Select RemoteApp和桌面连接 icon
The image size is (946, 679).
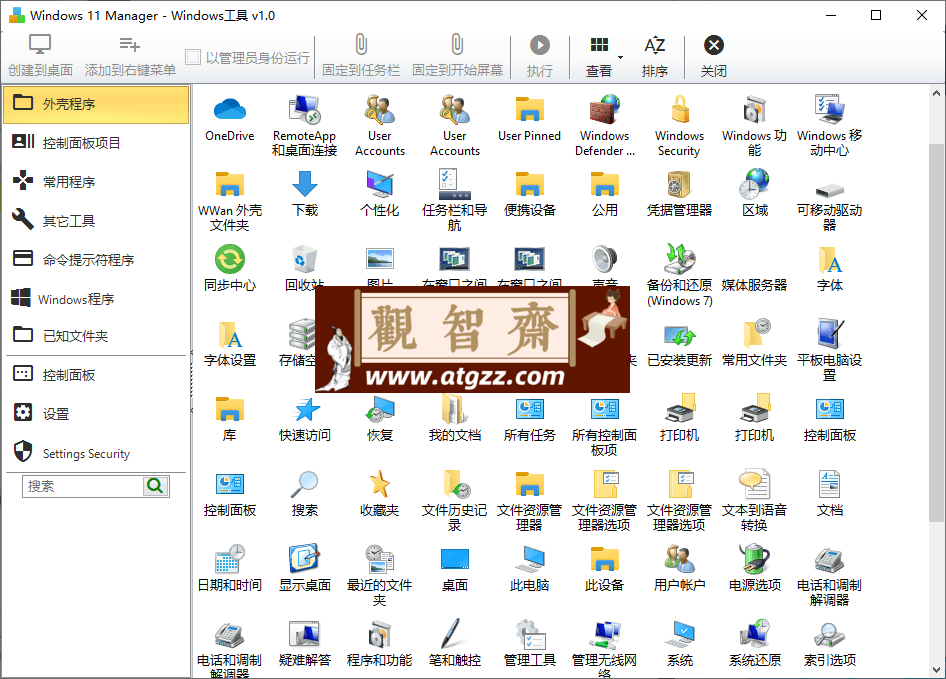point(304,110)
